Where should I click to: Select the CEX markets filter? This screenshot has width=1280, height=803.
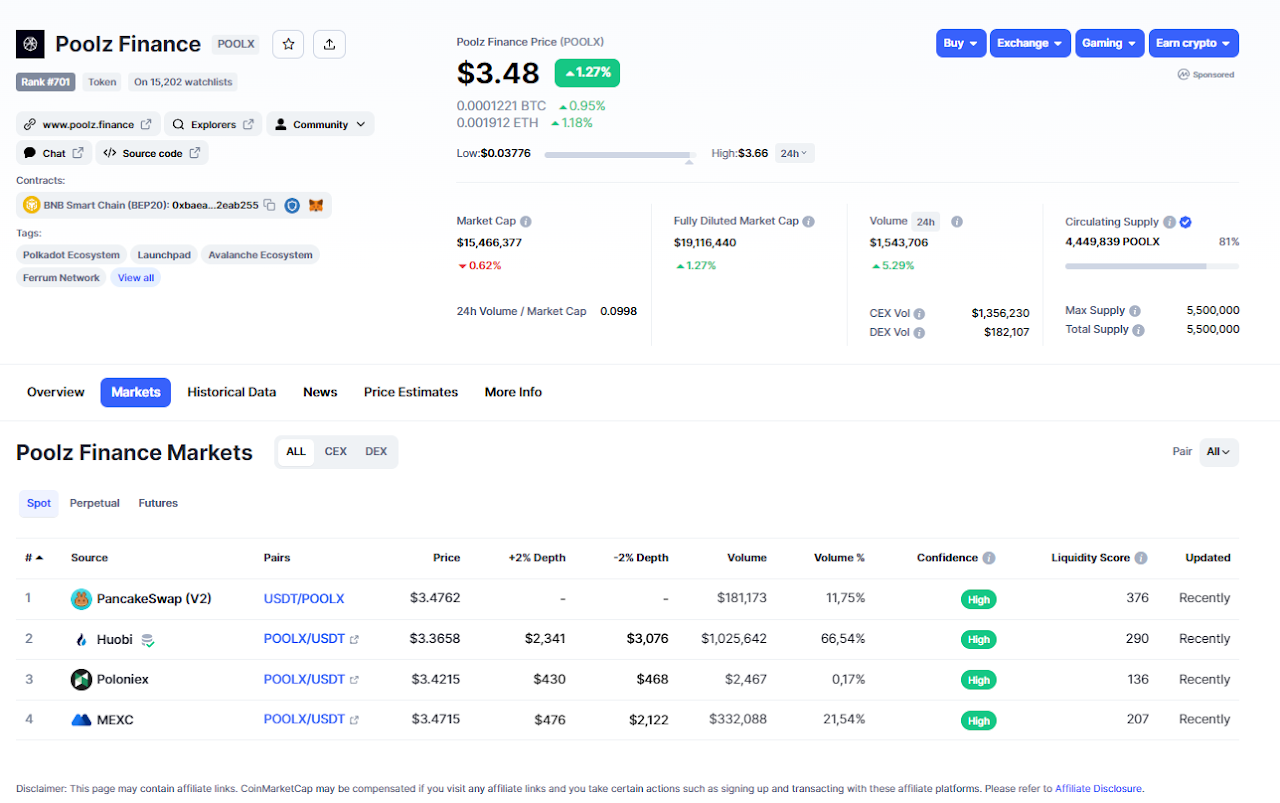pyautogui.click(x=336, y=452)
